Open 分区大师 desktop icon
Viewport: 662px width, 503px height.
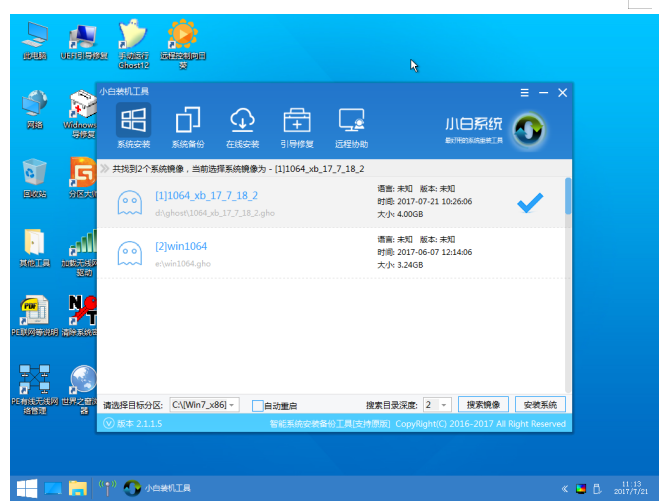pos(83,178)
